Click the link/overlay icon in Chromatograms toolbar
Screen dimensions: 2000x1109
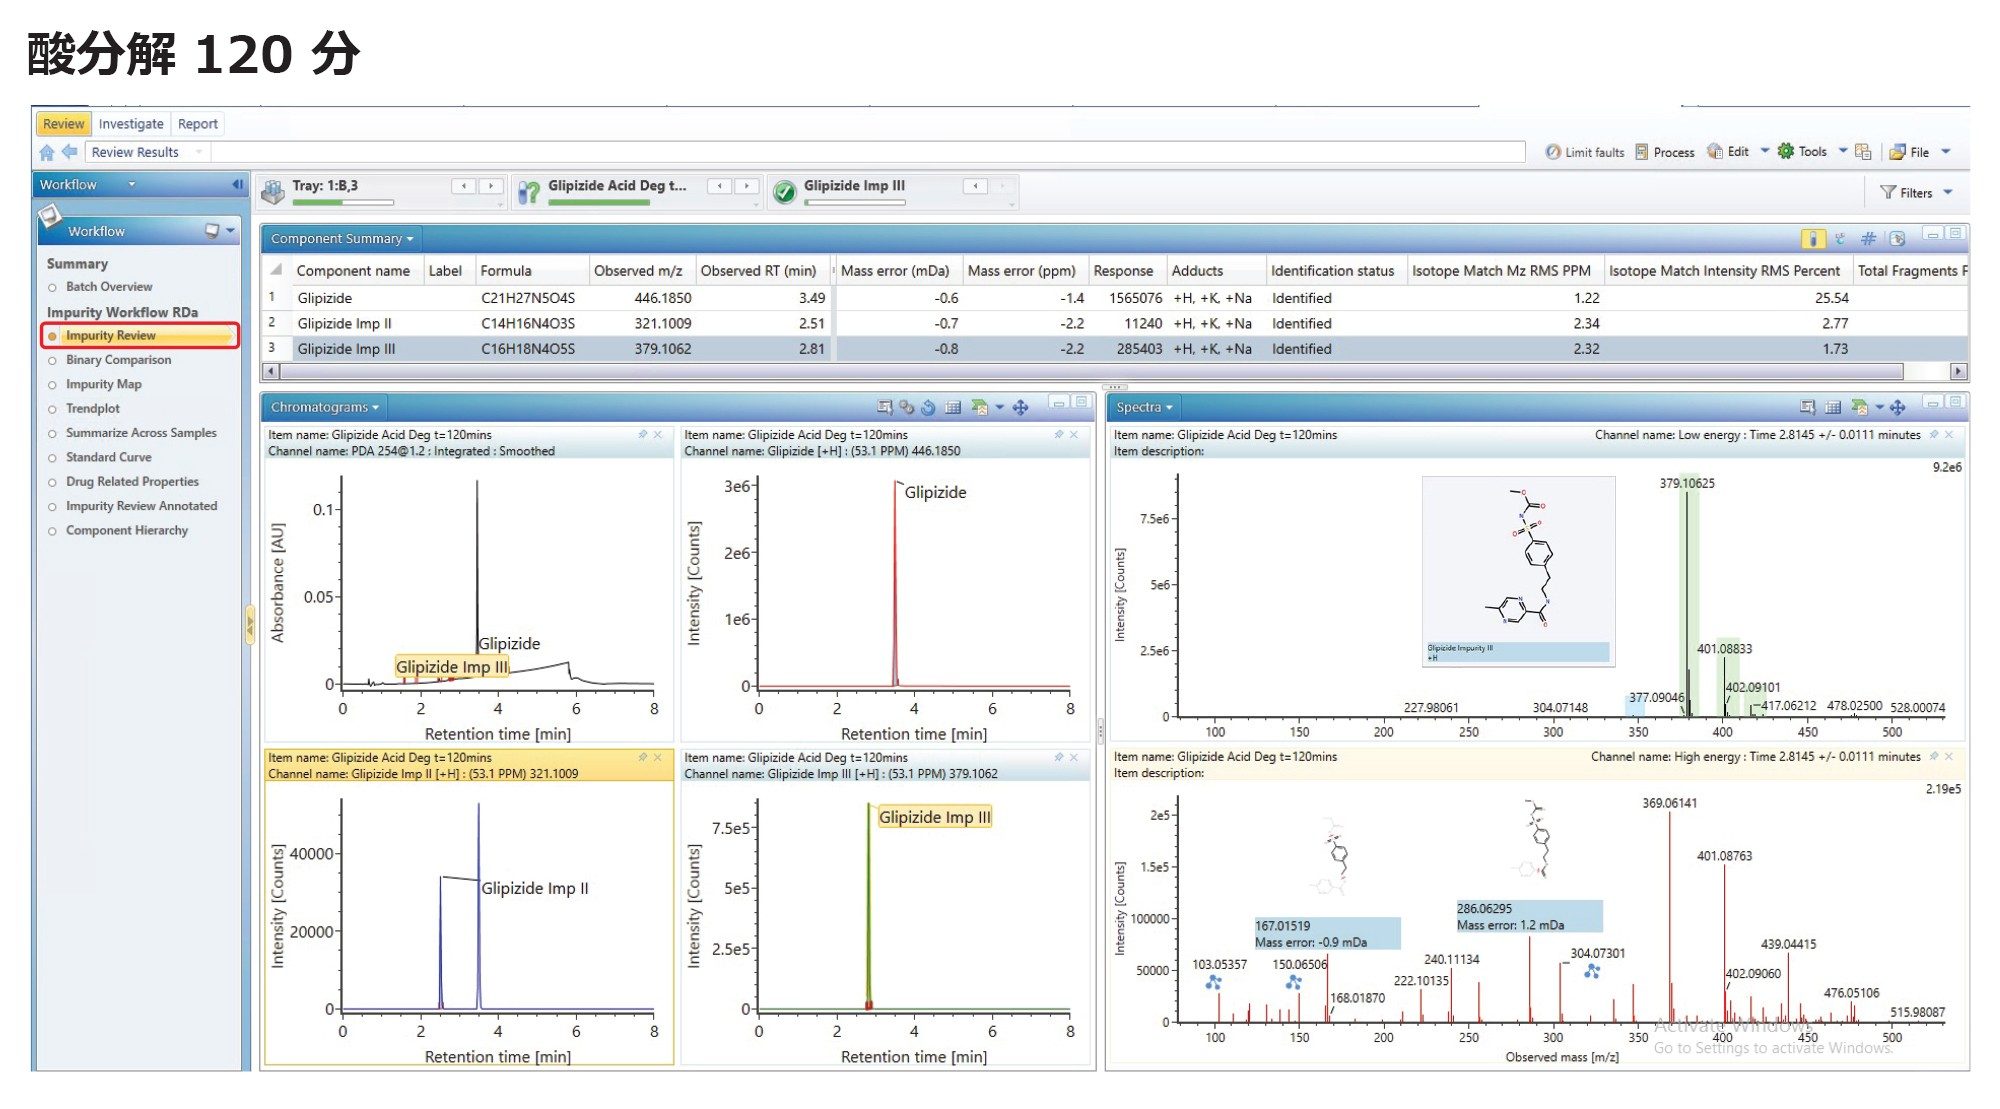[906, 407]
